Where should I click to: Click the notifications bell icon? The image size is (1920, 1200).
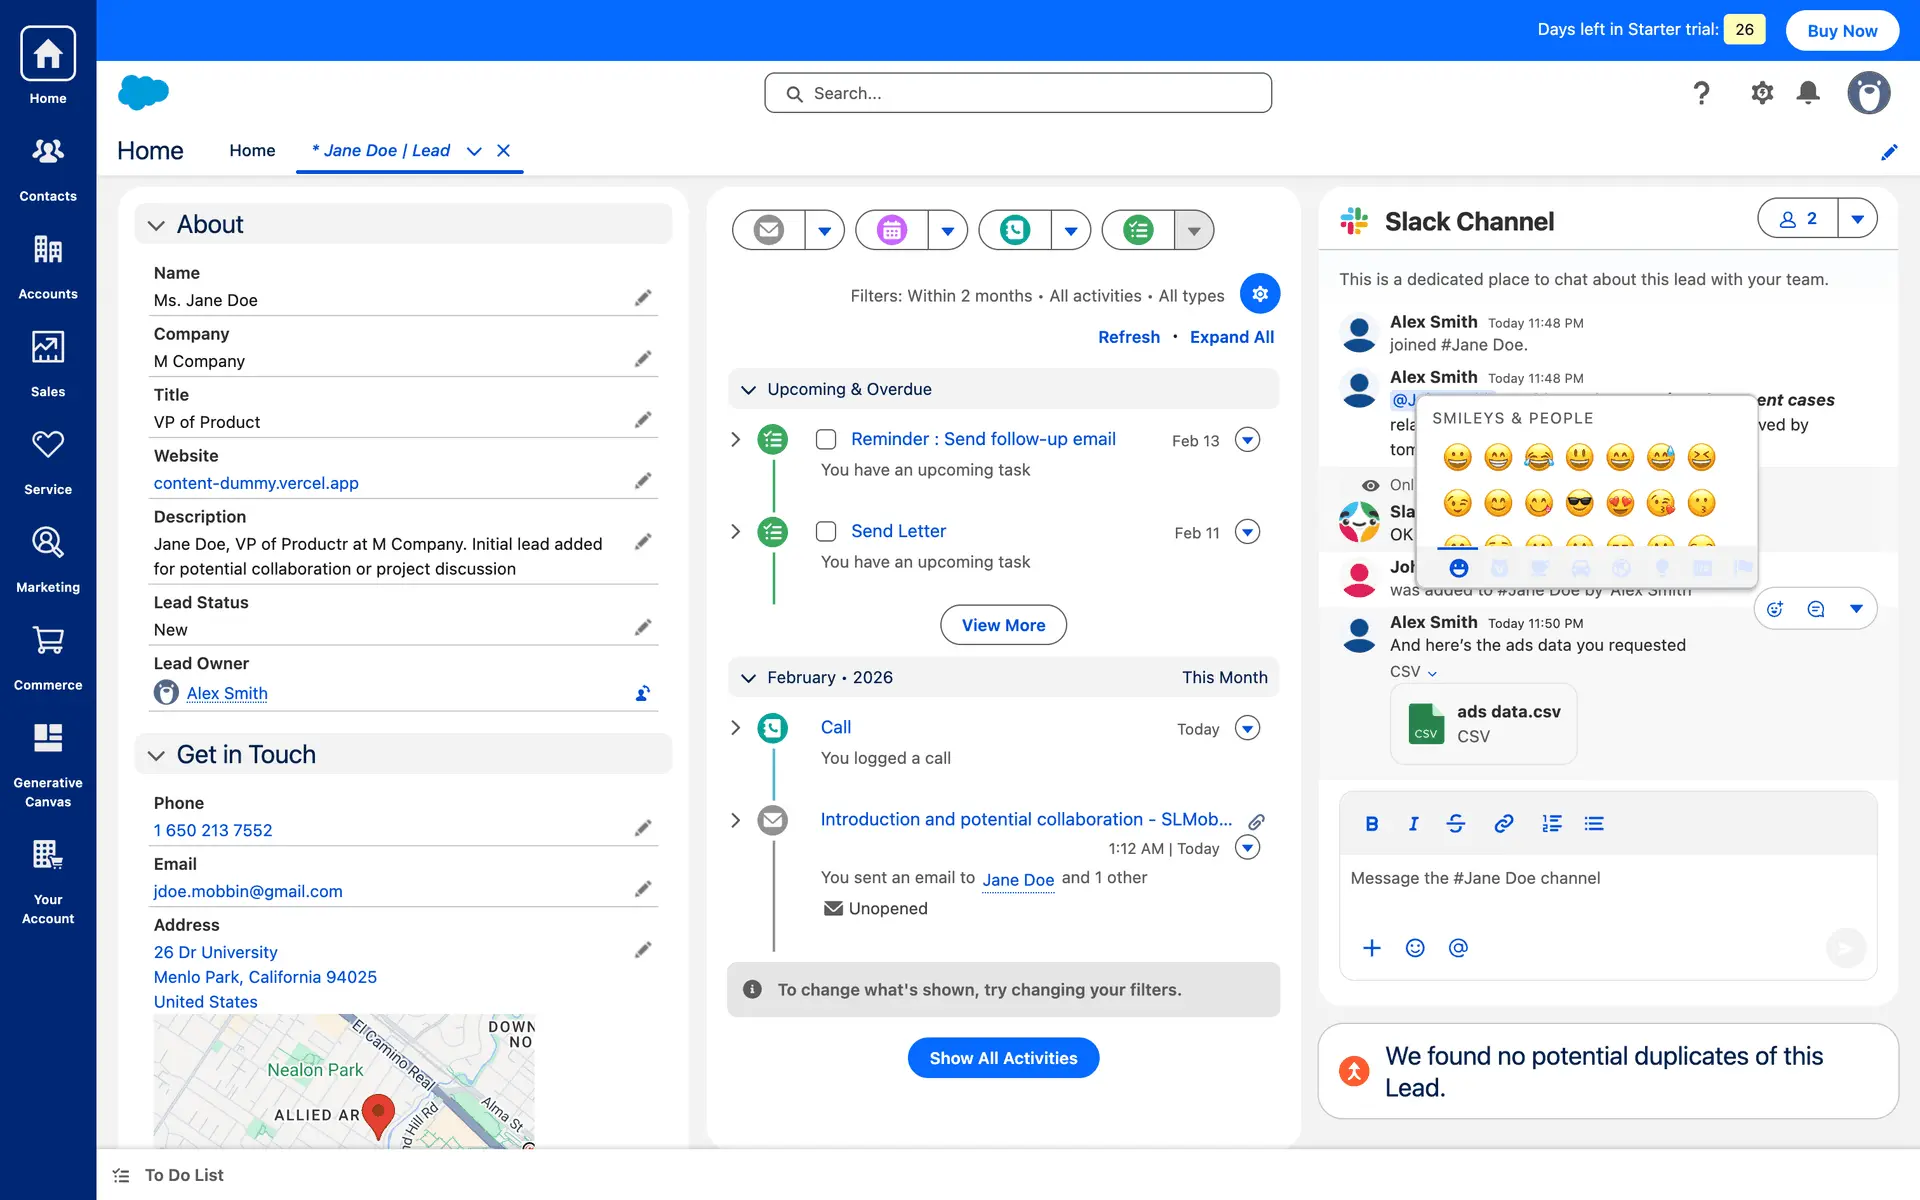(1808, 93)
